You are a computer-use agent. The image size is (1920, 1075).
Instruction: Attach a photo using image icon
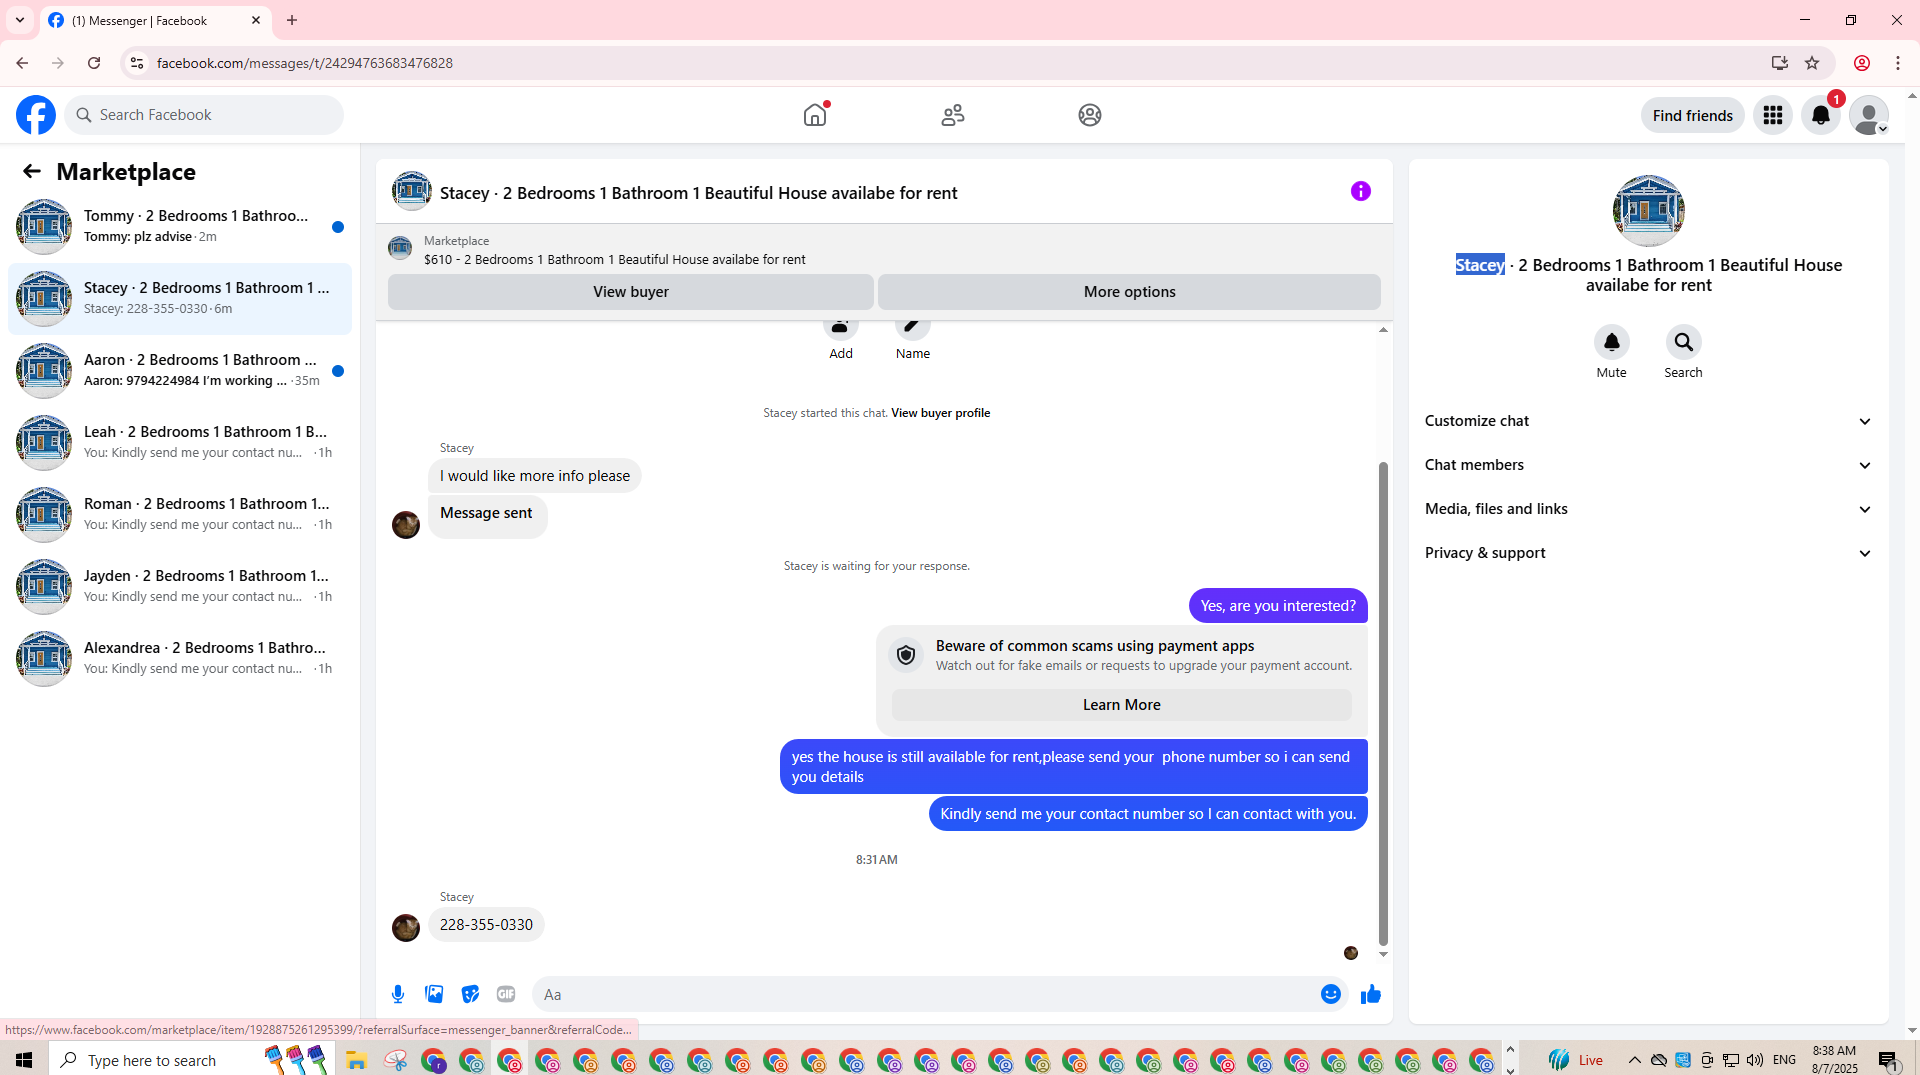tap(434, 994)
